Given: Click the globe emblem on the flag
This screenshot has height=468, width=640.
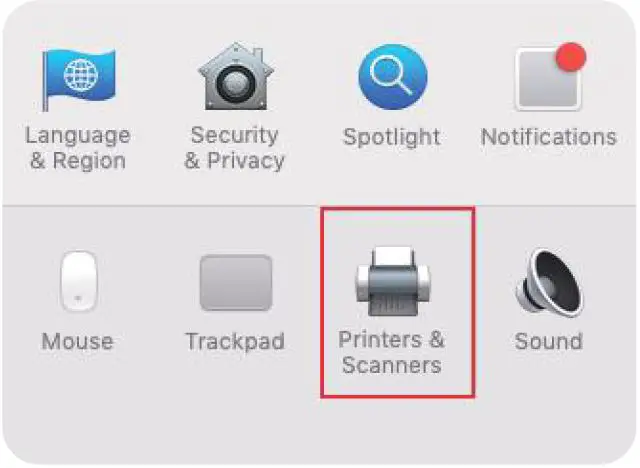Looking at the screenshot, I should (x=81, y=75).
